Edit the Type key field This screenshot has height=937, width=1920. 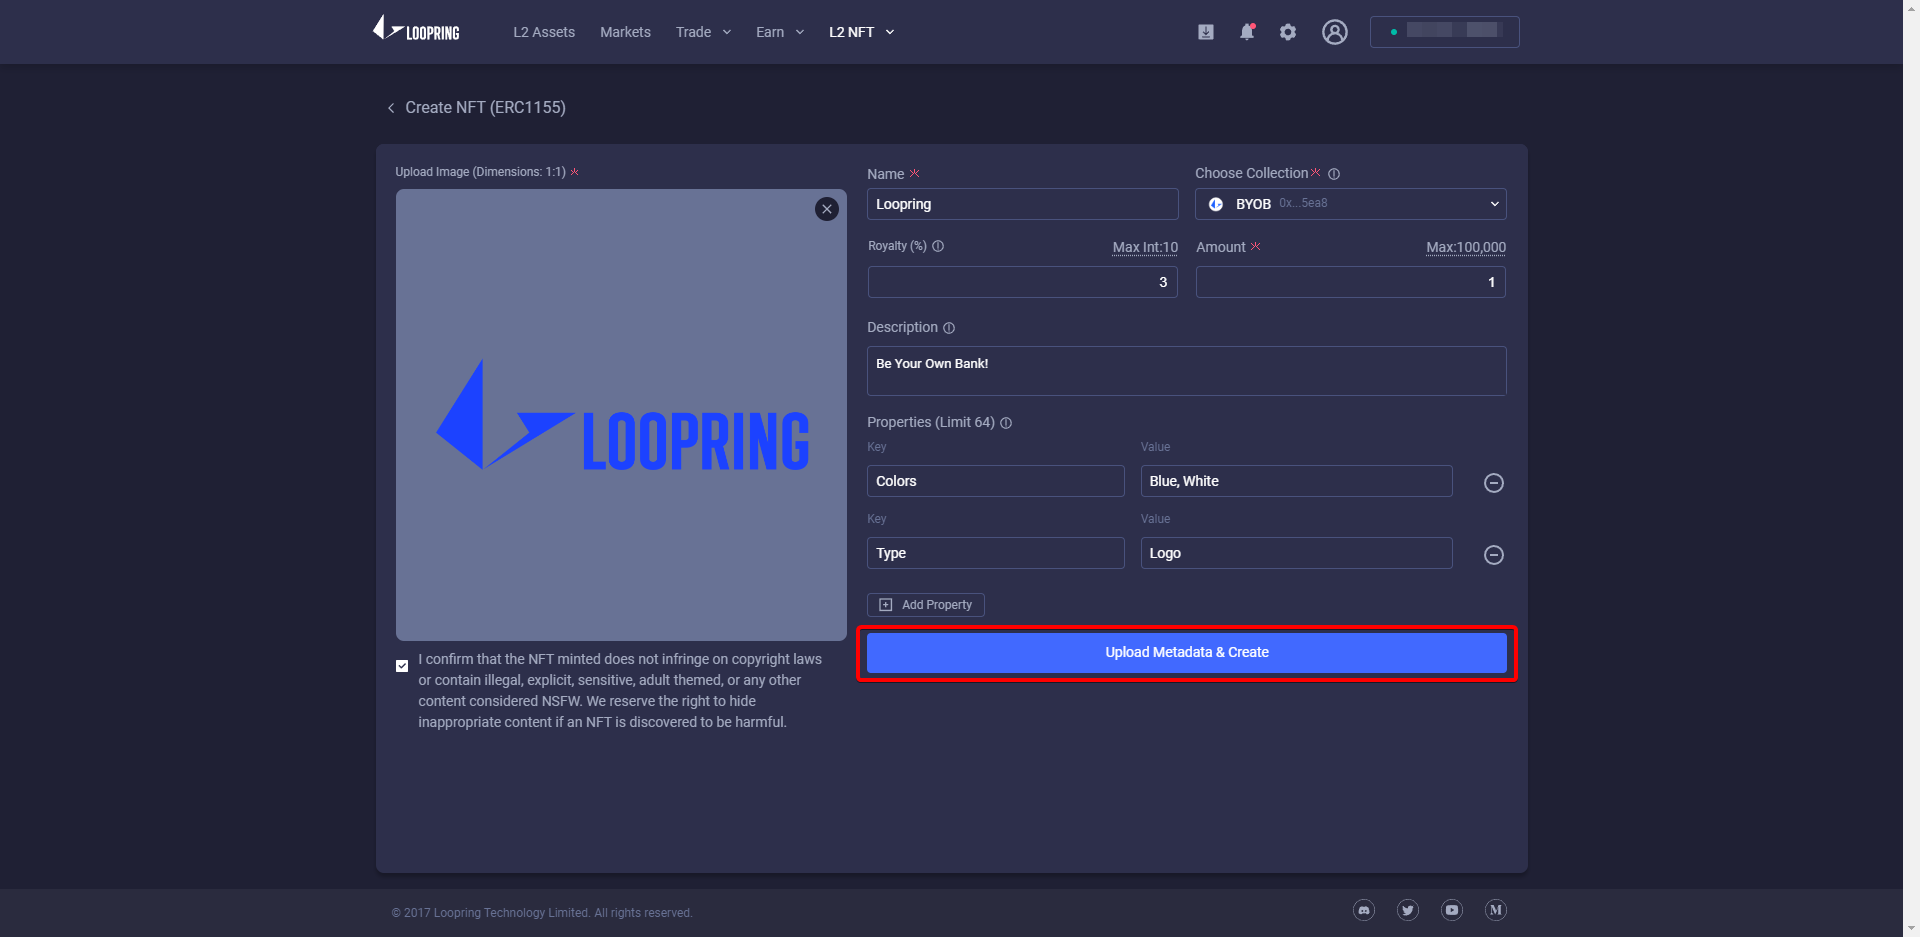click(x=996, y=553)
